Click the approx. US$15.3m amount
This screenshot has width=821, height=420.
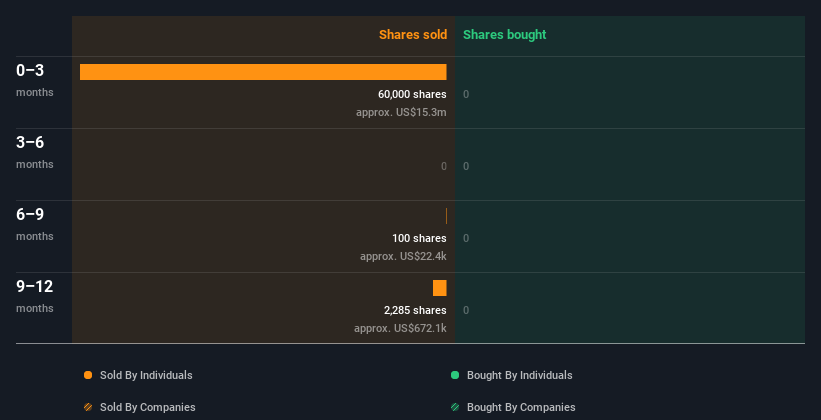pos(401,112)
